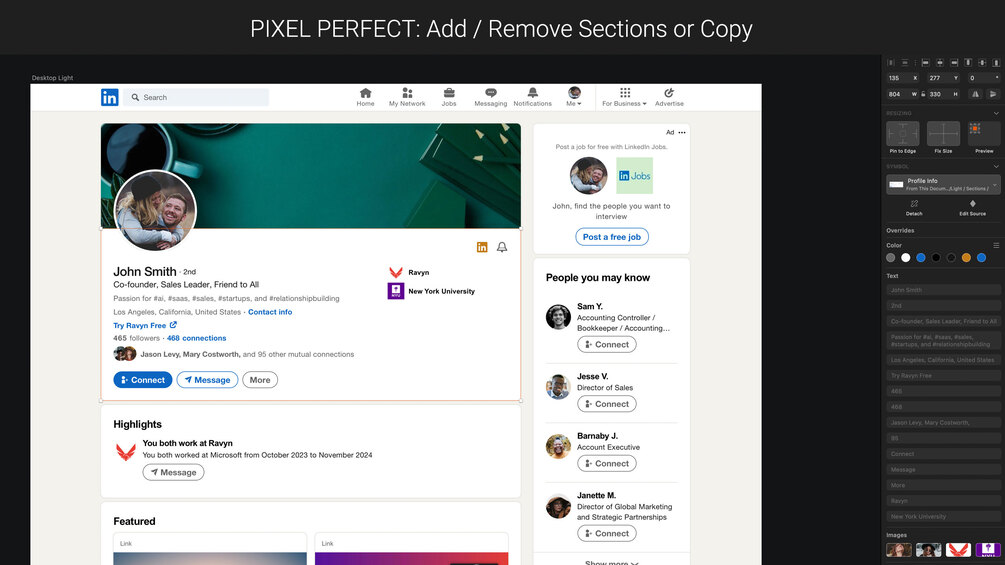The height and width of the screenshot is (565, 1005).
Task: Toggle Flip Vertical in the inspector
Action: pos(993,94)
